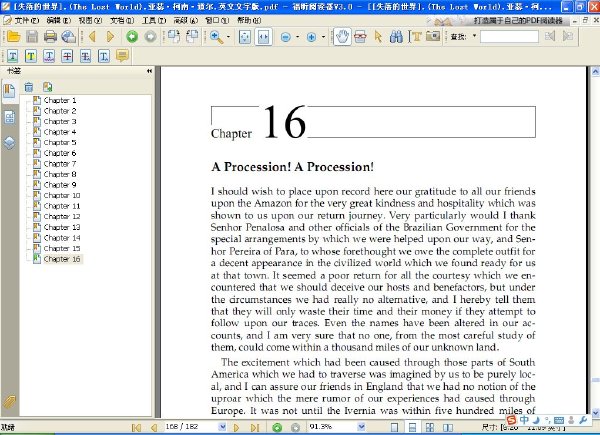Open the Edit (编辑) menu

click(59, 20)
